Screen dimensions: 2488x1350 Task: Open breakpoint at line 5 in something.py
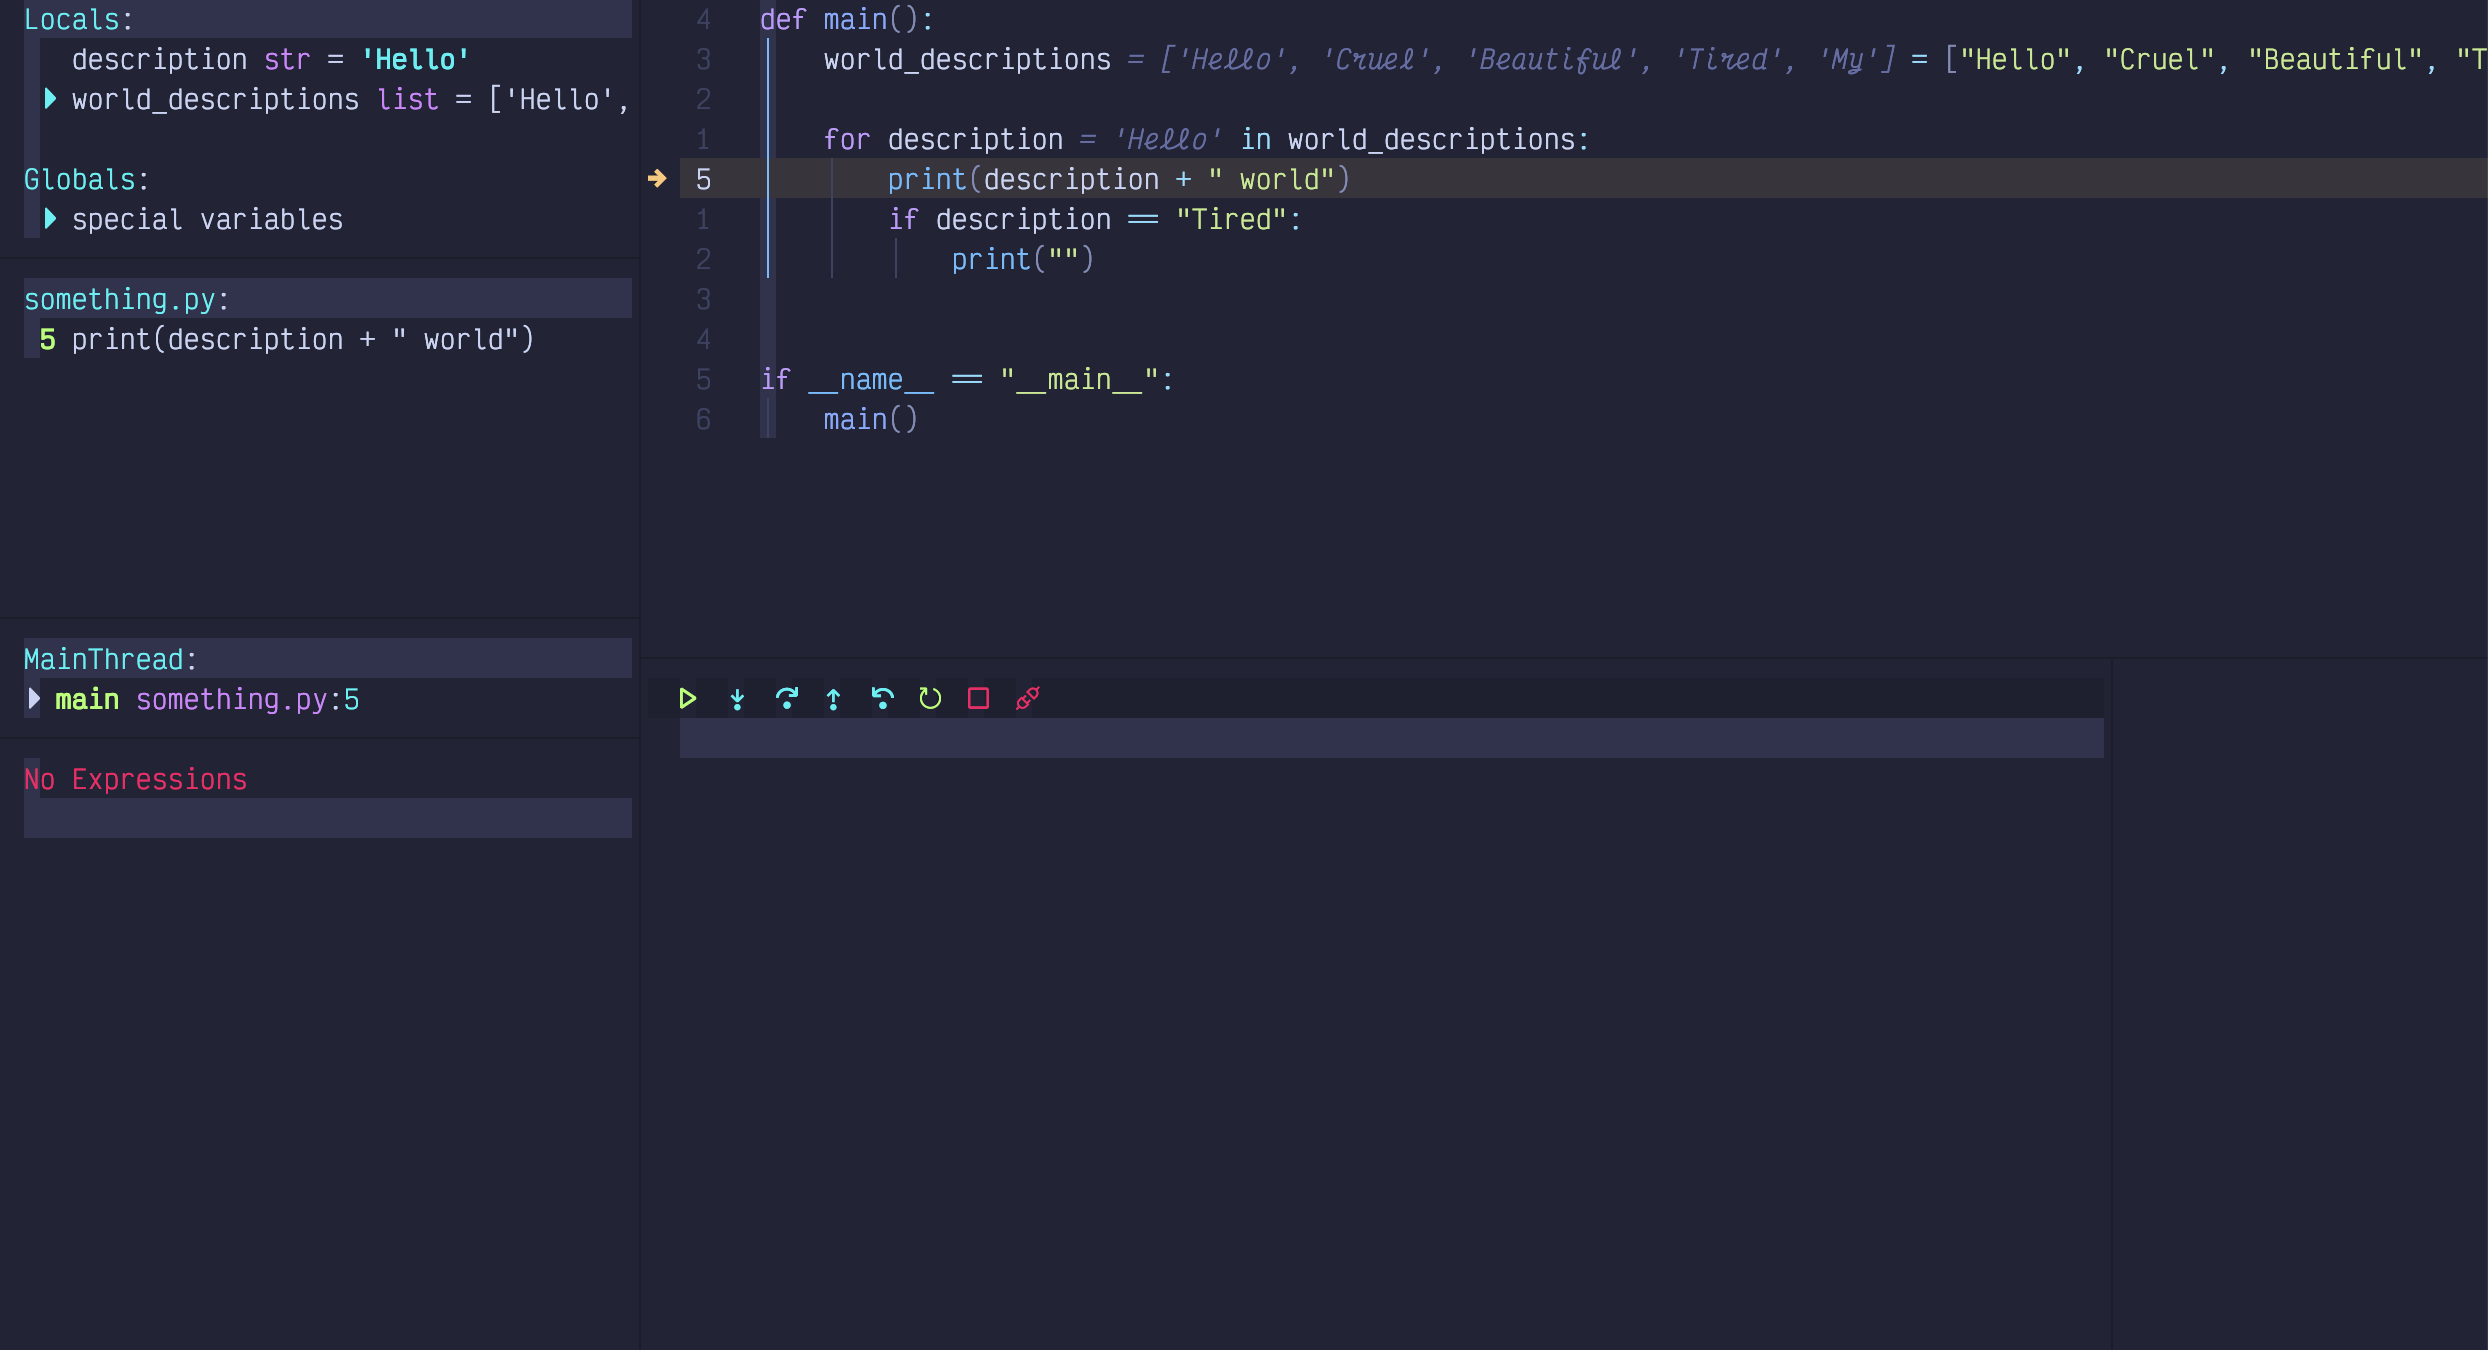(285, 339)
